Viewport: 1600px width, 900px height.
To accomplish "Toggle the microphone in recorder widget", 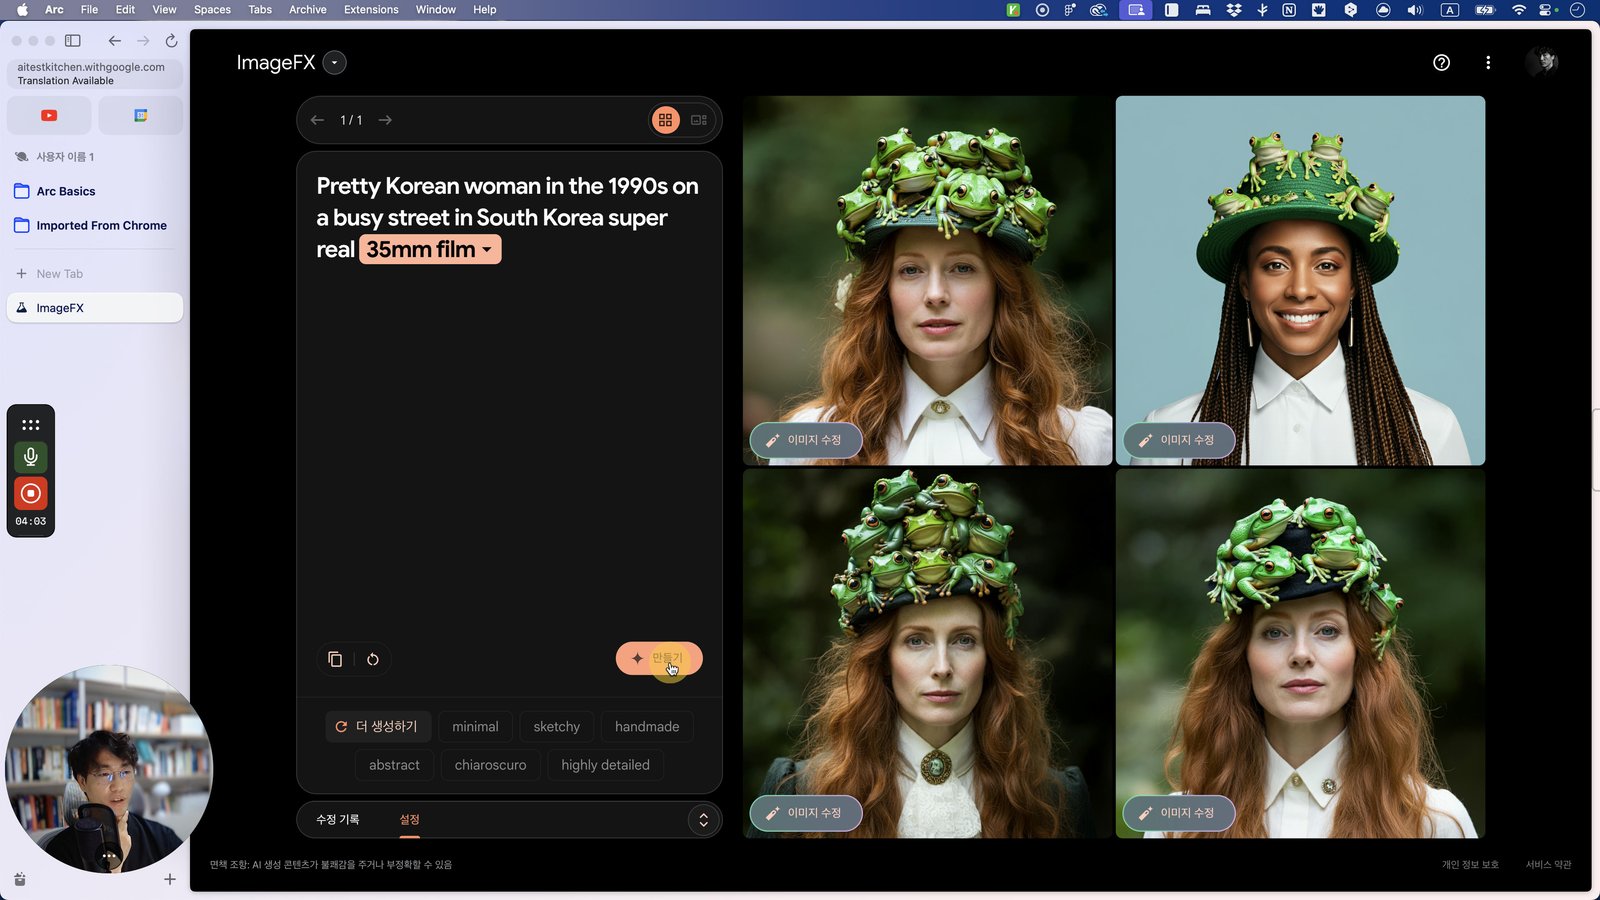I will pos(31,457).
